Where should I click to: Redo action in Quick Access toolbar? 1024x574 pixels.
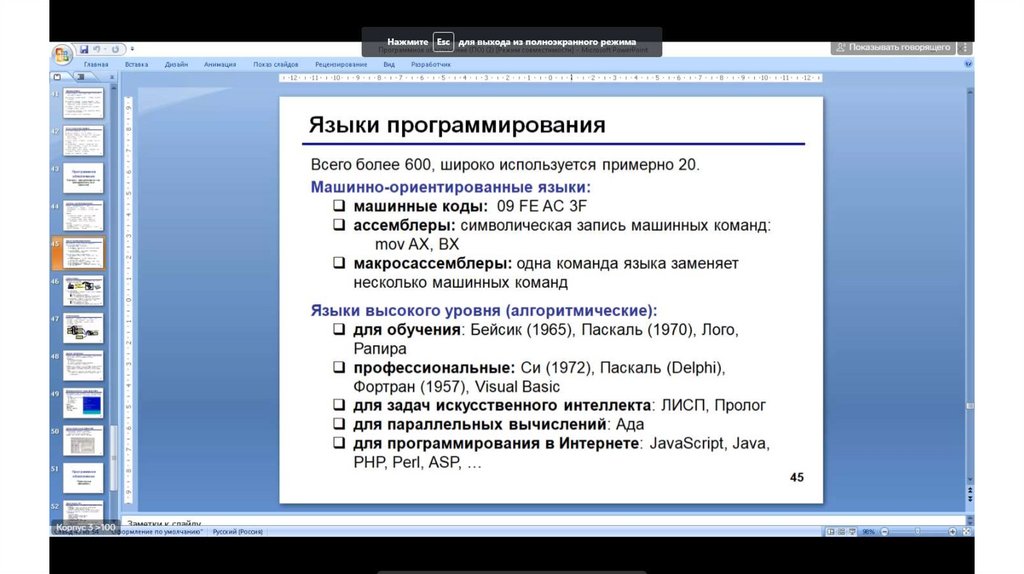116,49
